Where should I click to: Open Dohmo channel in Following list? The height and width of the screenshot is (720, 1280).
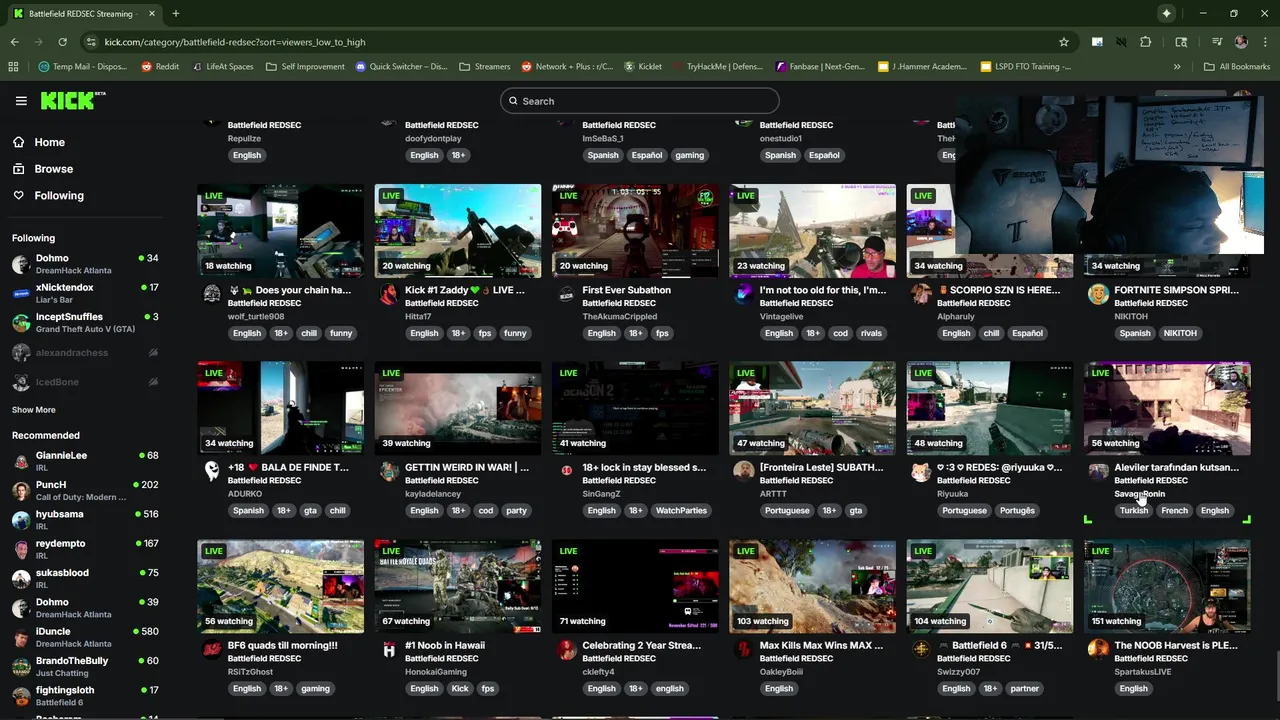click(85, 264)
